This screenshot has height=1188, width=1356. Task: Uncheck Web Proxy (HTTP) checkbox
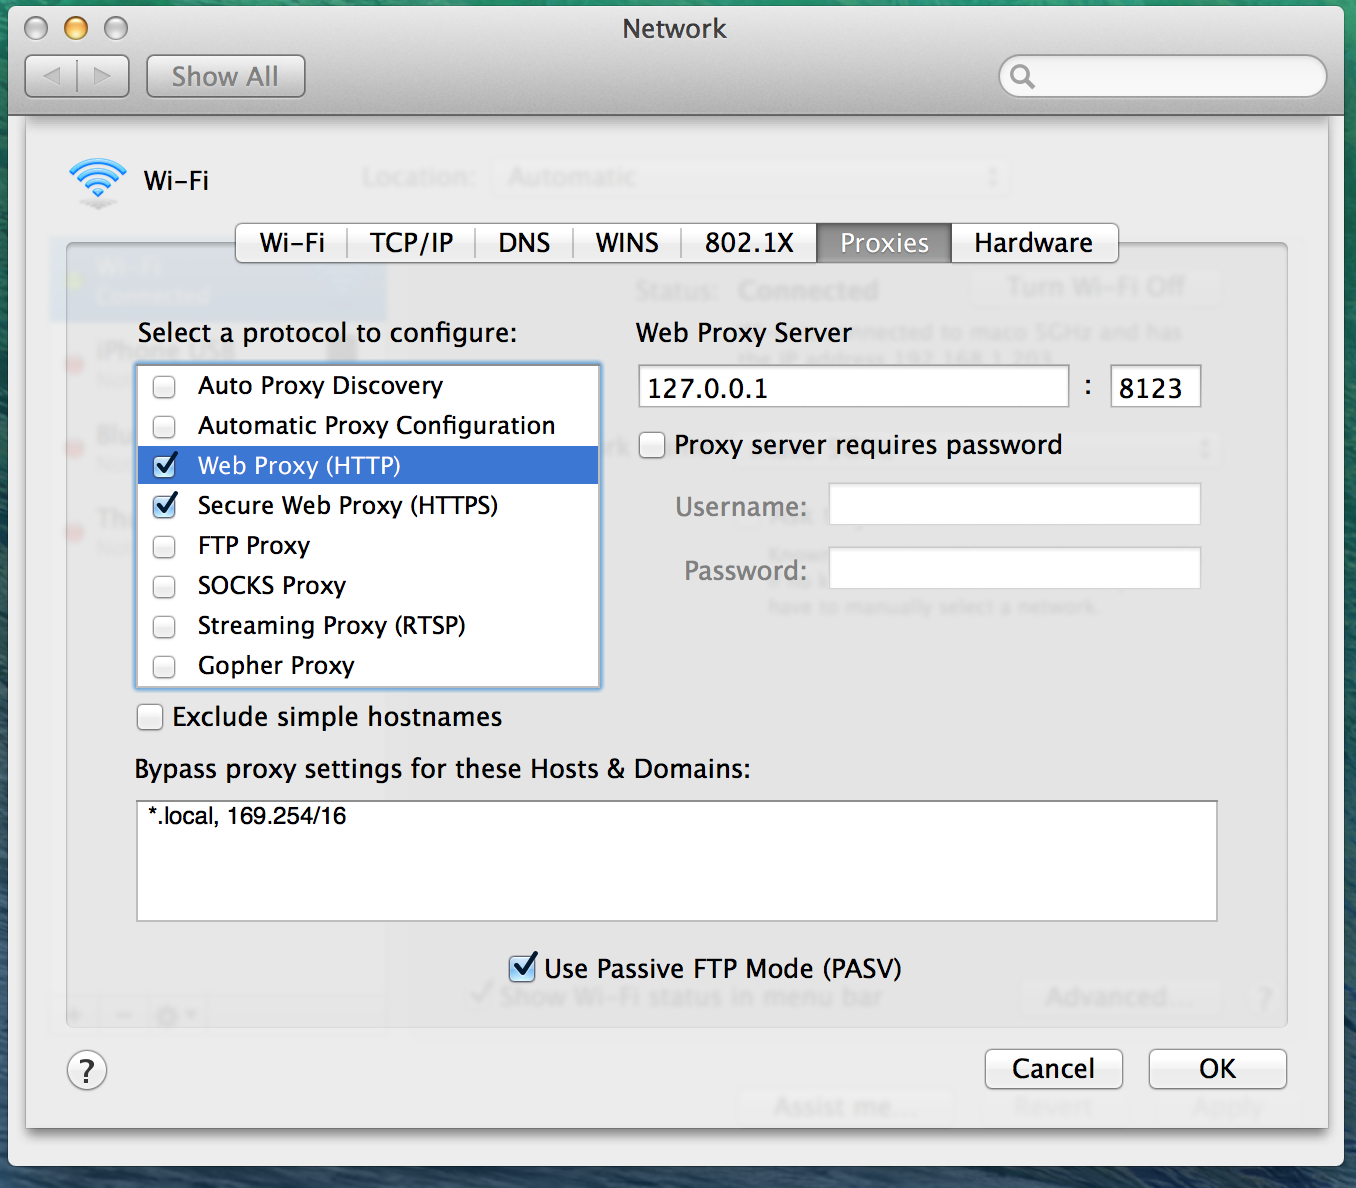(165, 465)
